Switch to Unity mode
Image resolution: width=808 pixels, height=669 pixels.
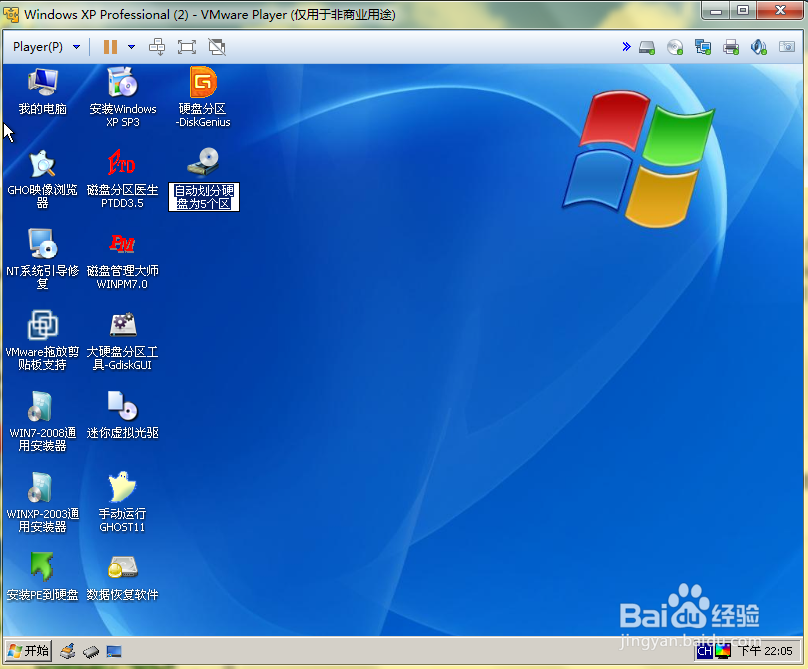click(217, 47)
